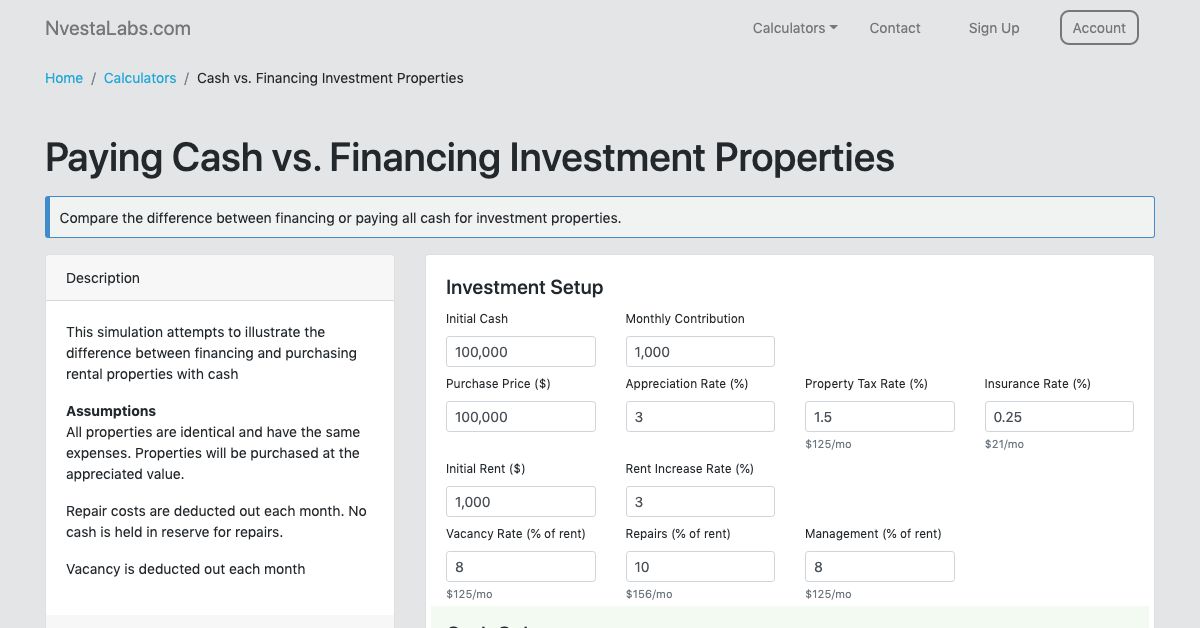Click the Sign Up menu item
The width and height of the screenshot is (1200, 628).
pyautogui.click(x=993, y=28)
